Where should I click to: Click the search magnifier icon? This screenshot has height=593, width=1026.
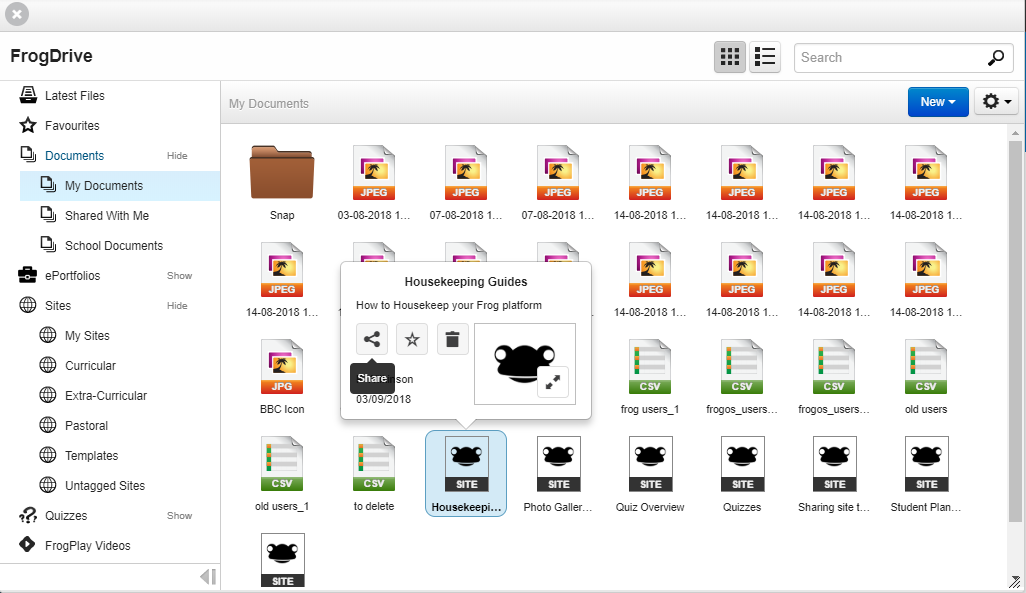995,58
